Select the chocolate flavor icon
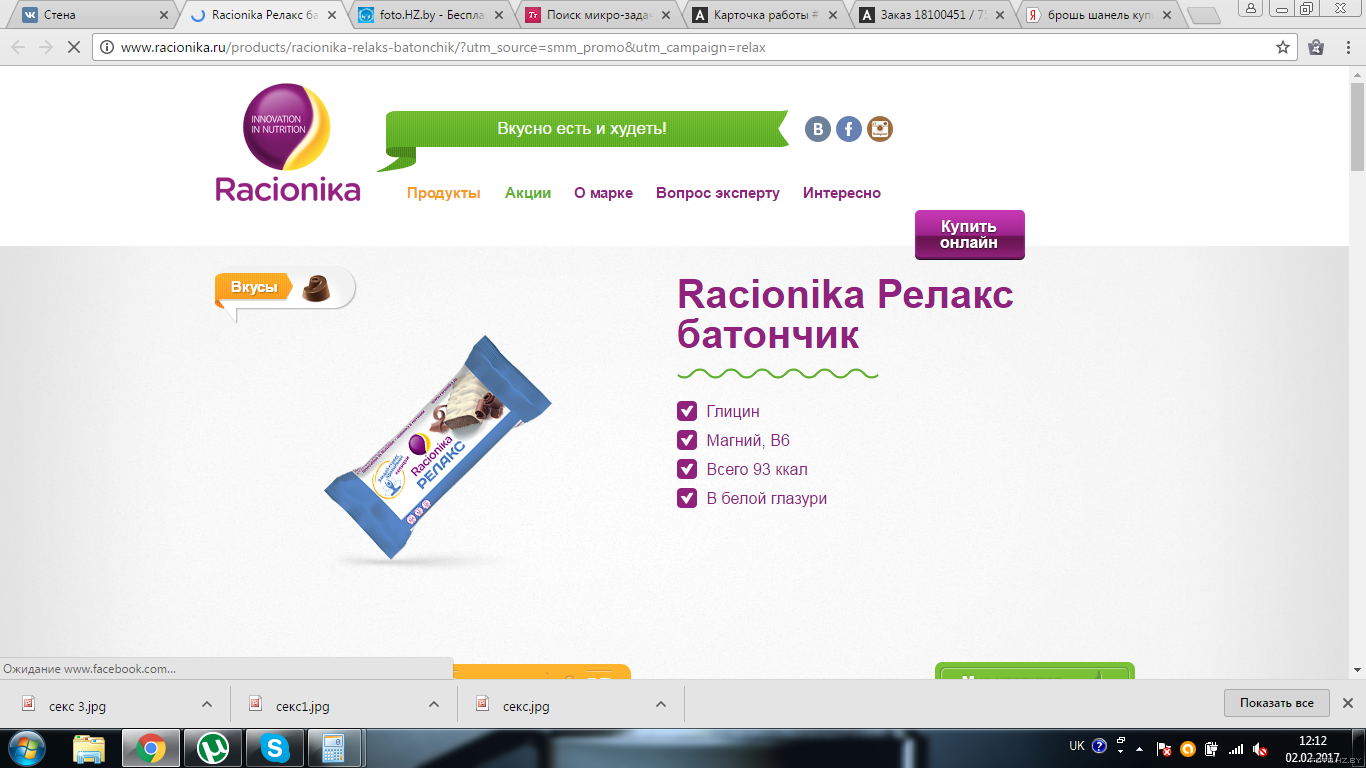This screenshot has height=768, width=1366. pos(317,287)
